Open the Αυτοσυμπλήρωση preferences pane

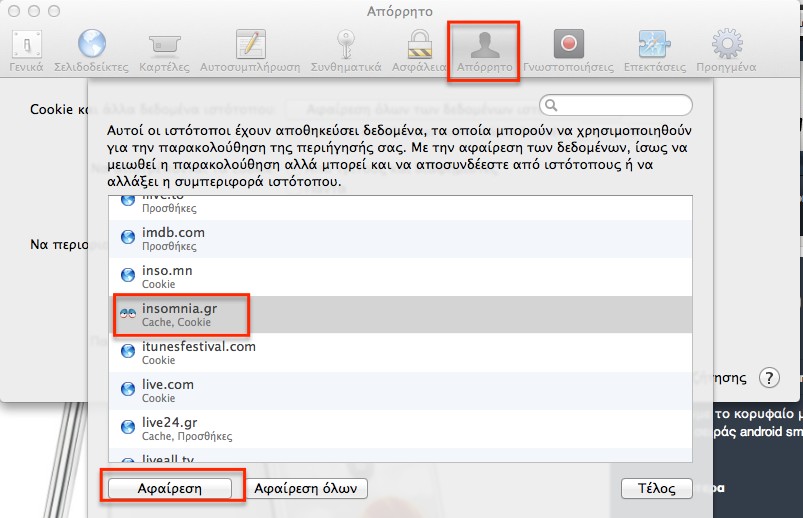point(250,51)
